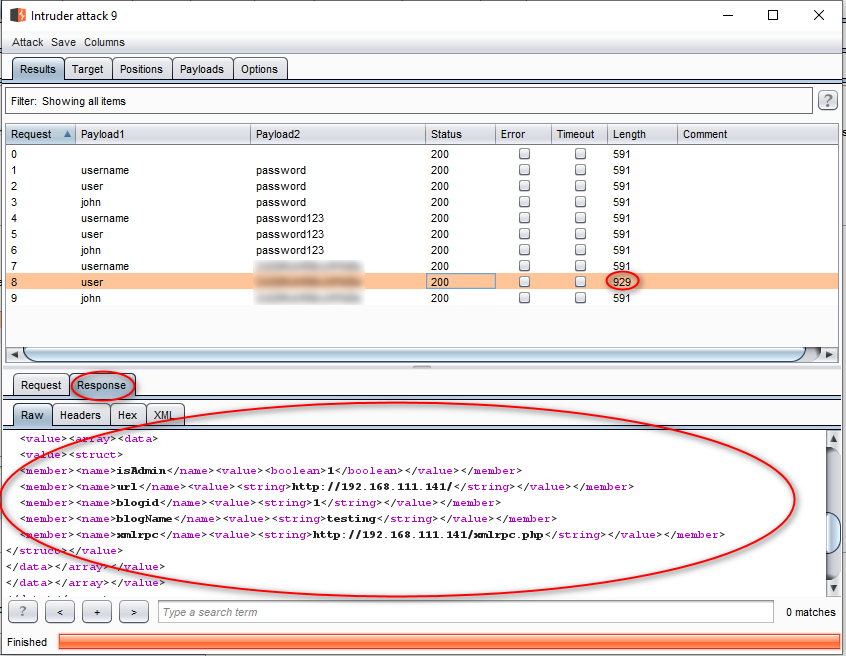Open the filter help question mark icon
Viewport: 846px width, 656px height.
tap(827, 101)
